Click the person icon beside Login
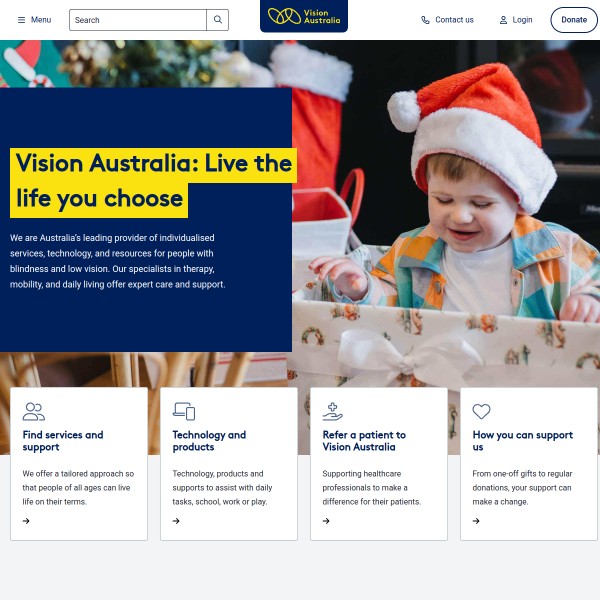Screen dimensions: 600x600 [503, 20]
